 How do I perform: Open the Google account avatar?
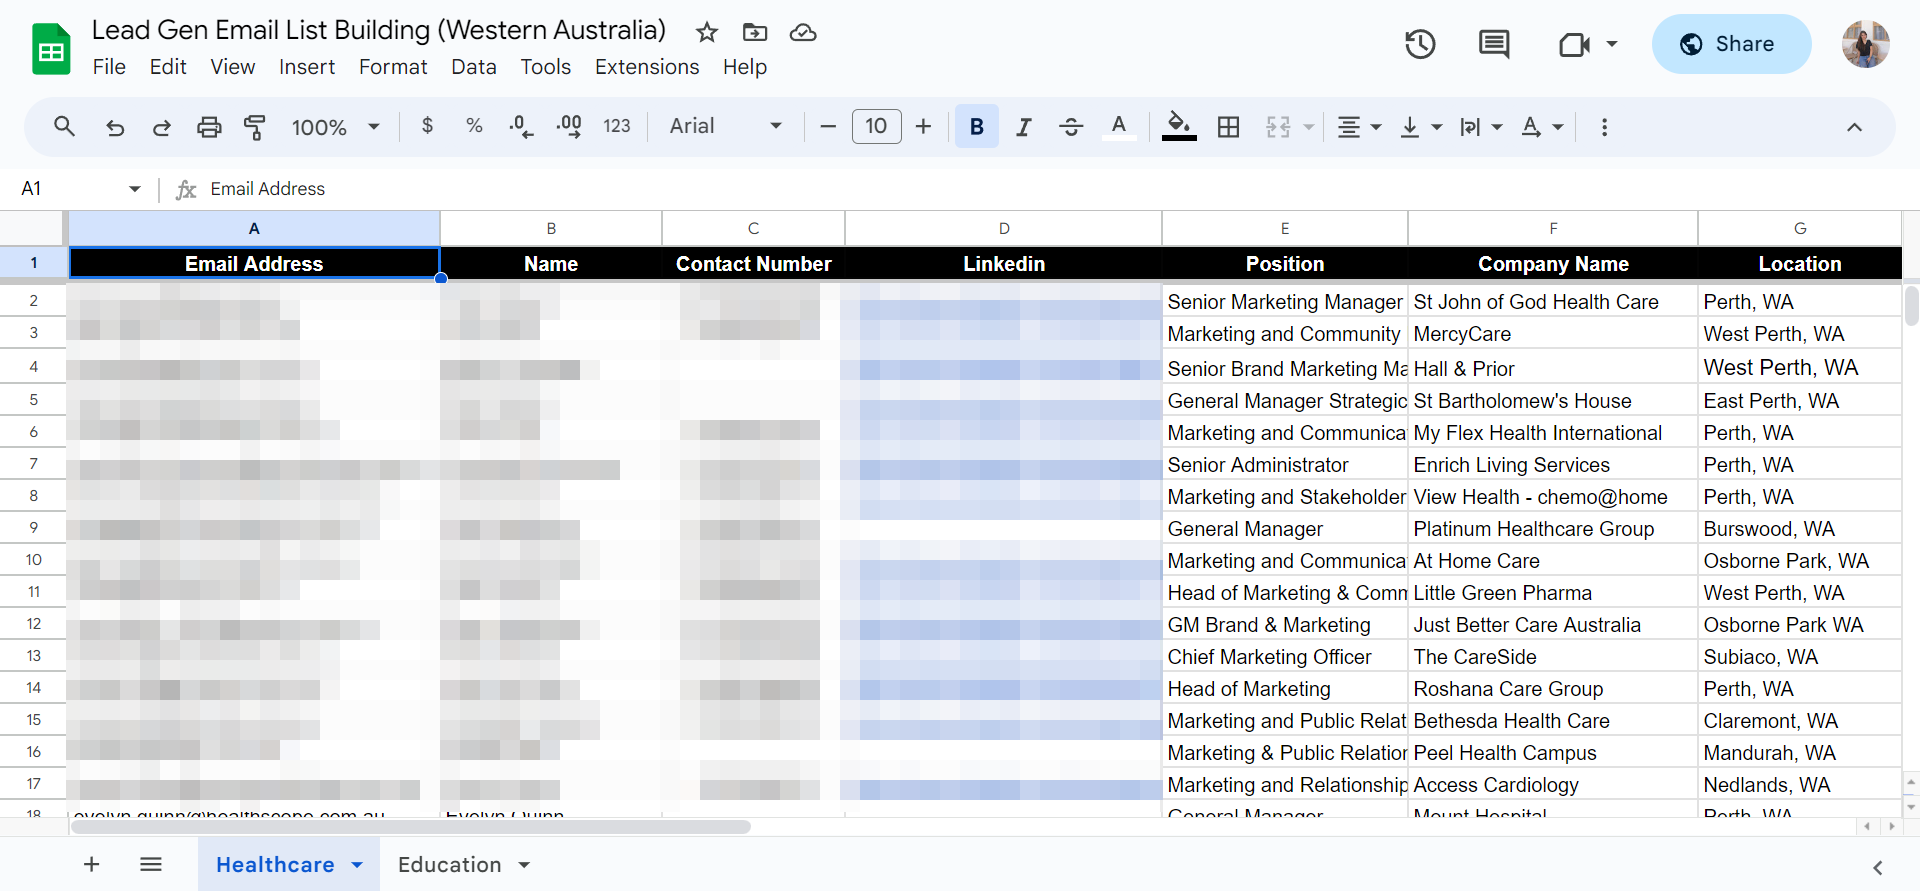coord(1866,44)
